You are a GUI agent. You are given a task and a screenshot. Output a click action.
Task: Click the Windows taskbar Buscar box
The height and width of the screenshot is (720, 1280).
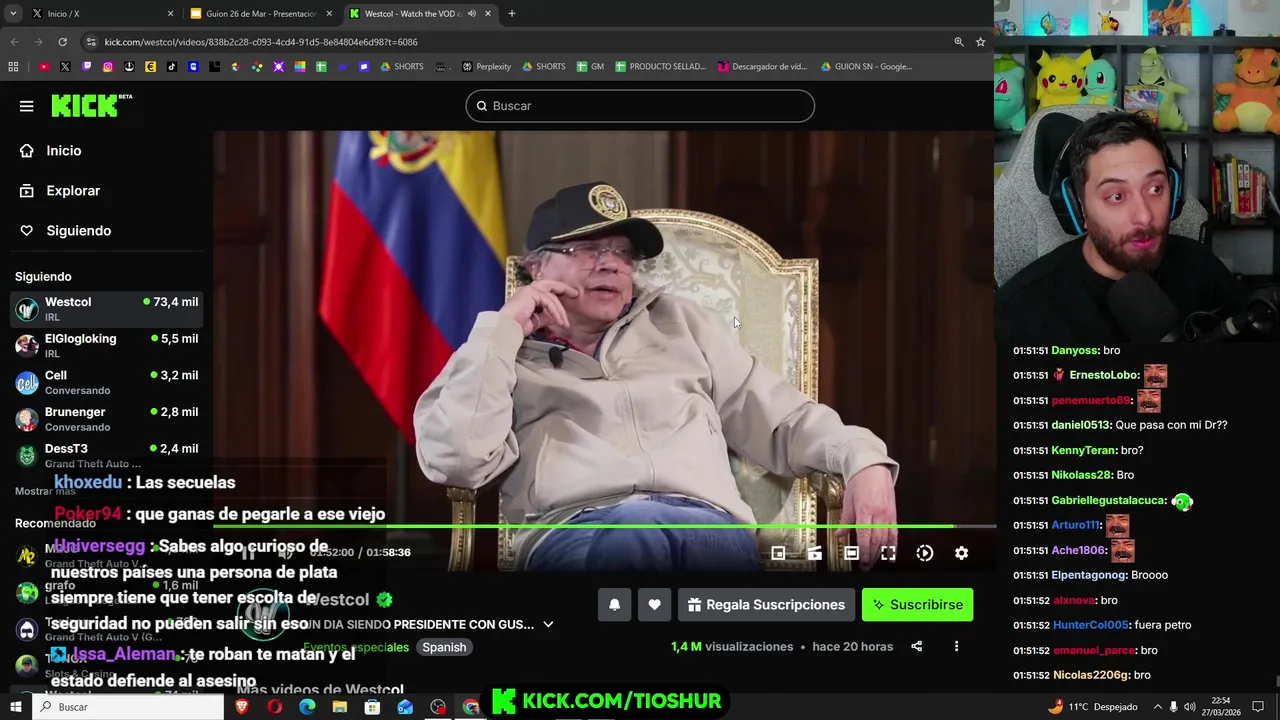[127, 707]
